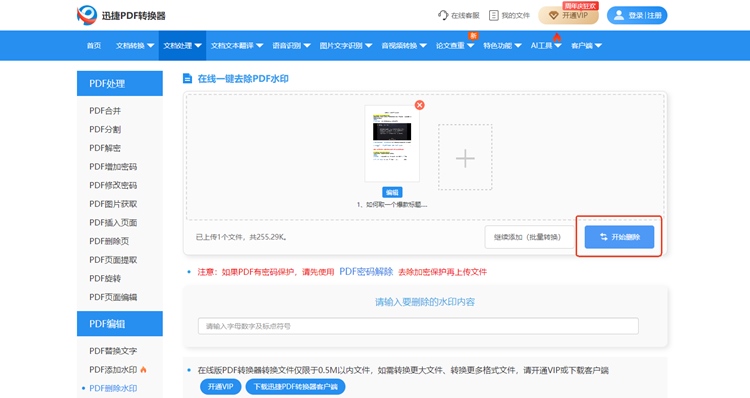Click the 迅捷PDF转换器 logo icon

pyautogui.click(x=87, y=15)
